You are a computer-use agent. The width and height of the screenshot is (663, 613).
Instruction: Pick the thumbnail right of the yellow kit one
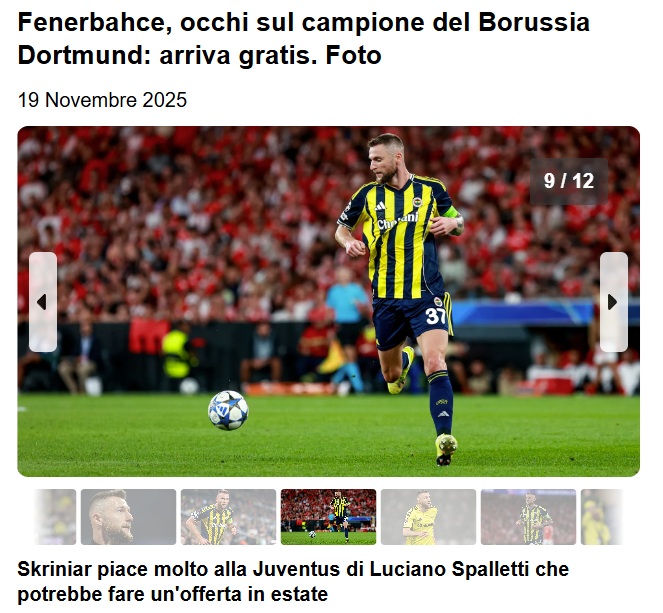pyautogui.click(x=529, y=517)
